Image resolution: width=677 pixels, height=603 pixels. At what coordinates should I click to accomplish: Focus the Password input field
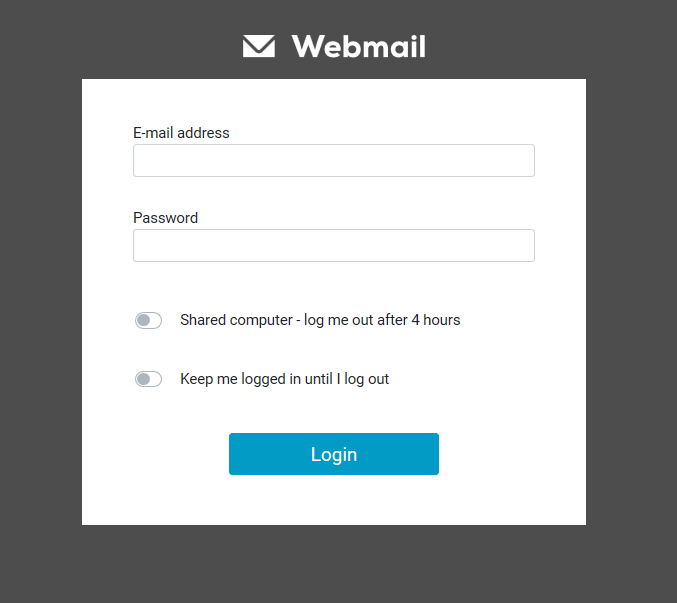click(334, 246)
